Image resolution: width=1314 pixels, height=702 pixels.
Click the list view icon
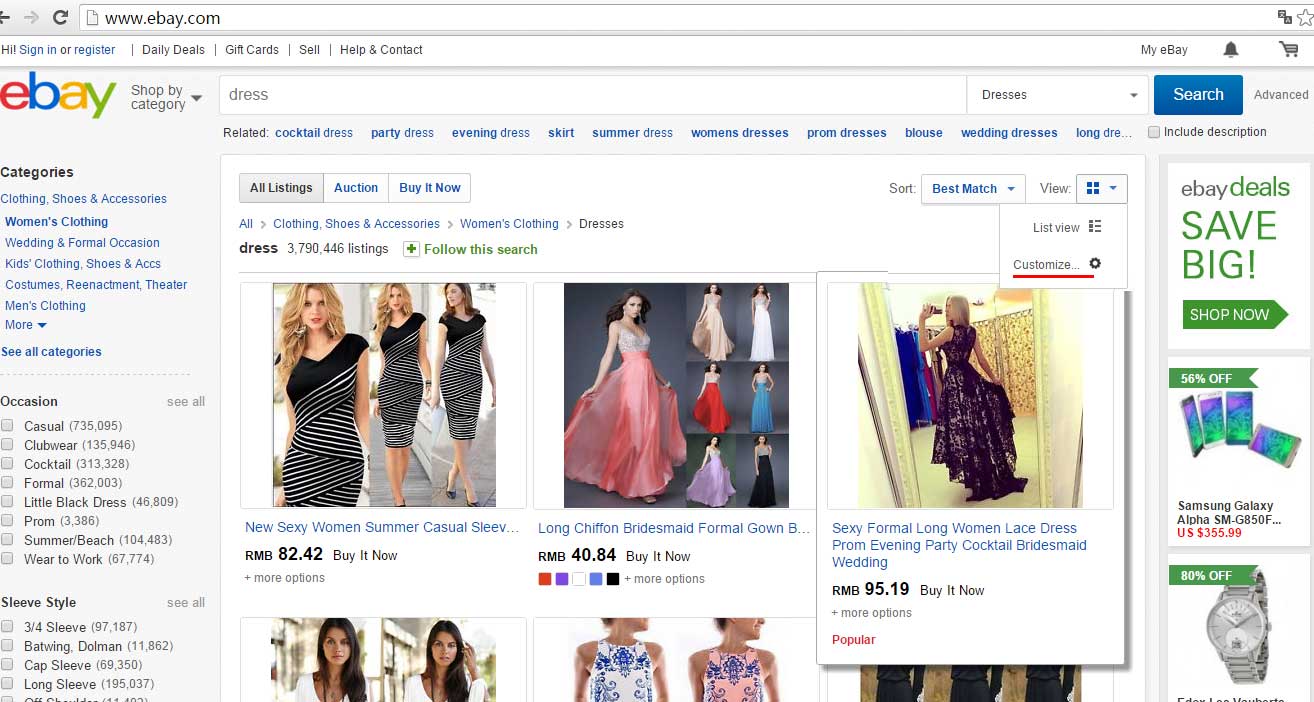pos(1095,227)
